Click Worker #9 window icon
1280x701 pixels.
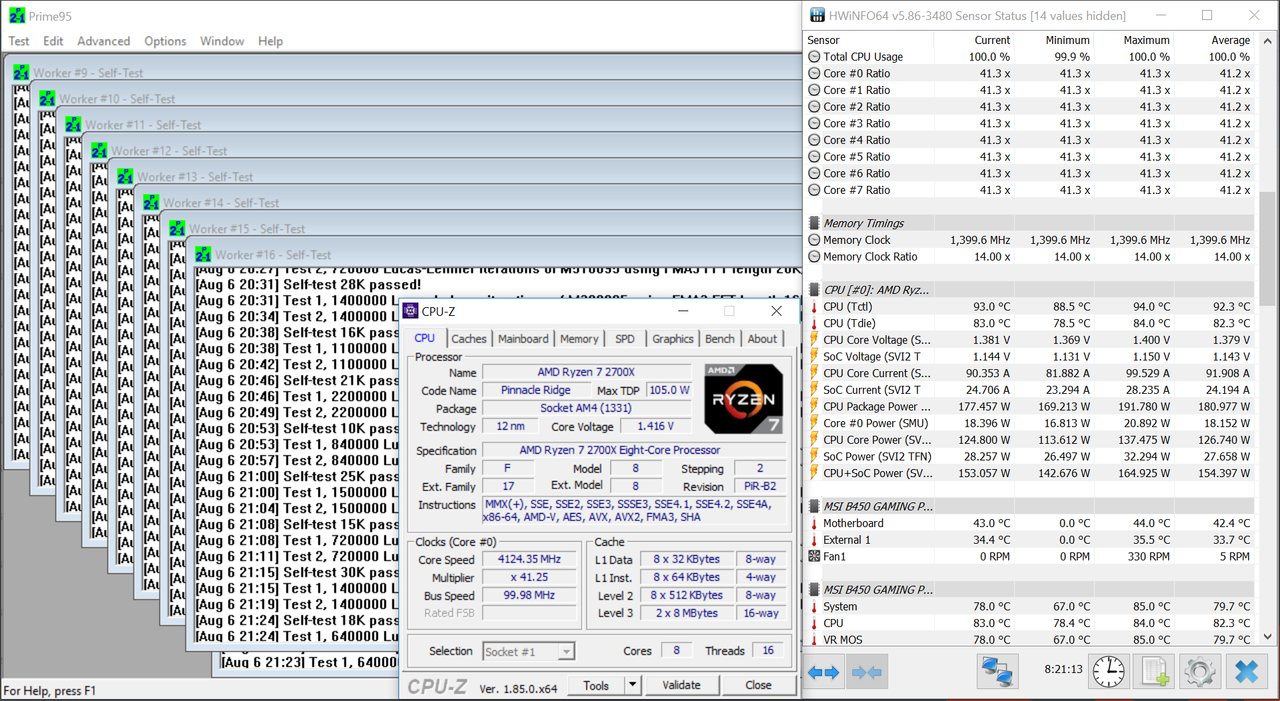point(21,72)
